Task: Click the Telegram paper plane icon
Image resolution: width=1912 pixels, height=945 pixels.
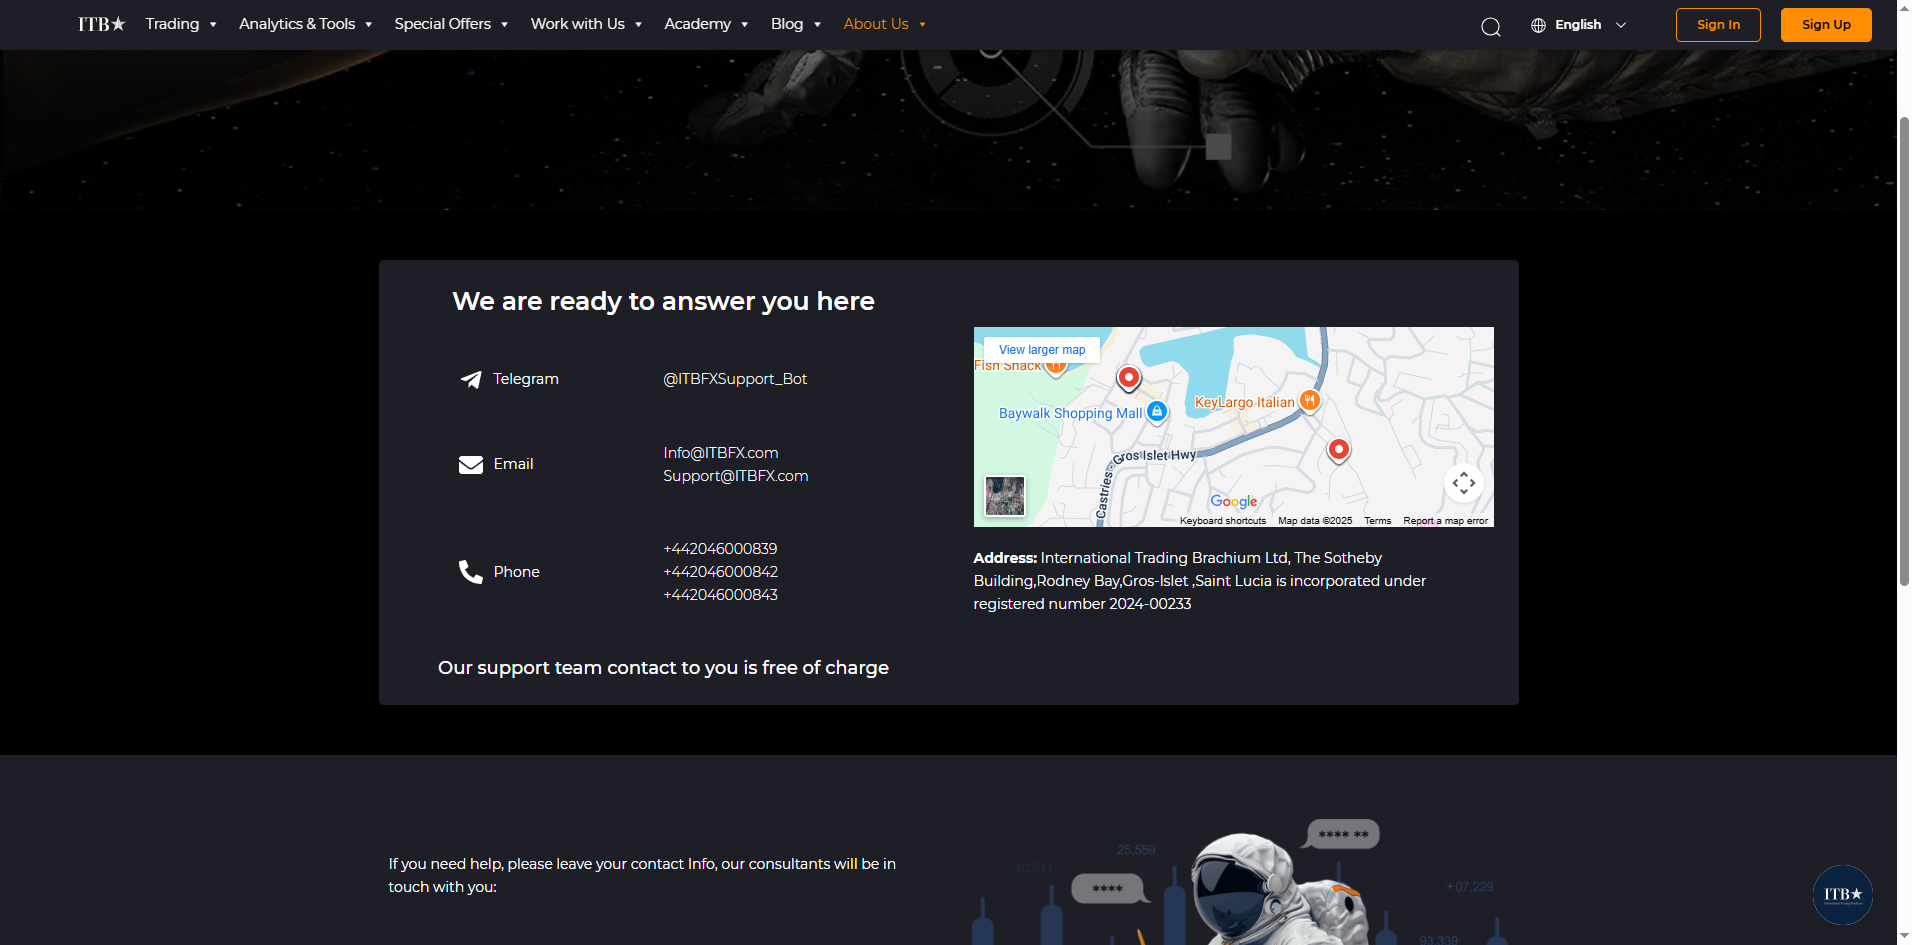Action: [x=471, y=379]
